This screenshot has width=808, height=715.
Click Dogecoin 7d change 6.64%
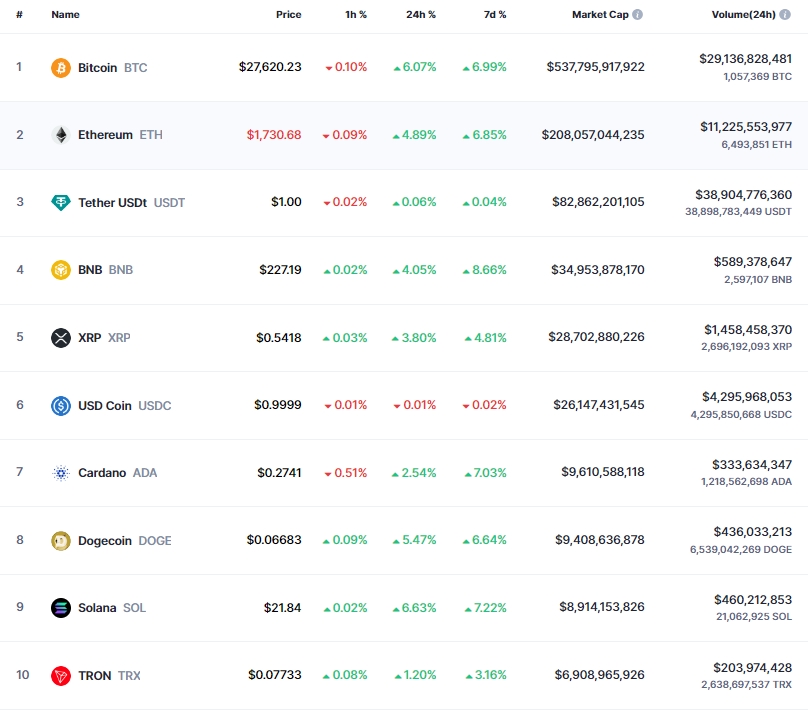(485, 540)
